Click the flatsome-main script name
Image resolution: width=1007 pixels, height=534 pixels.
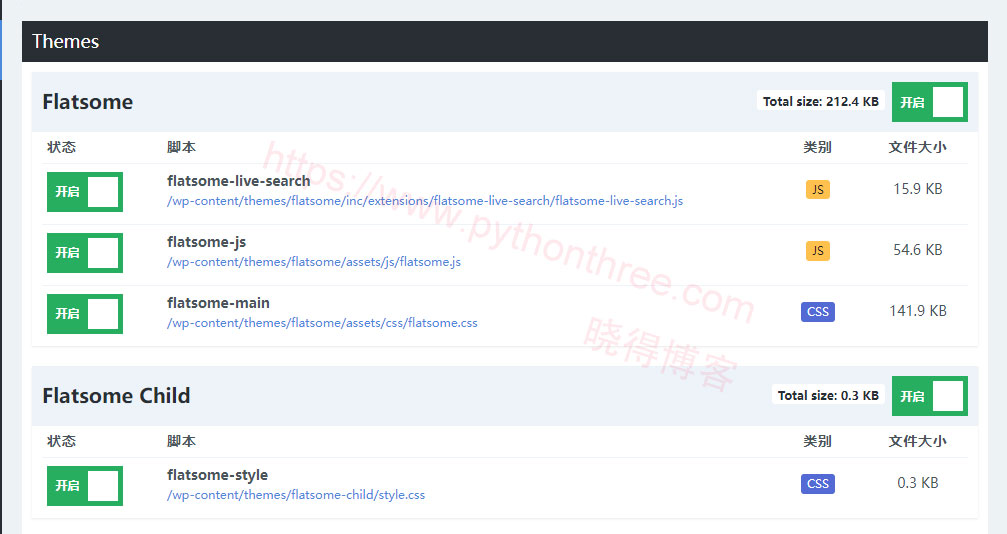[x=218, y=303]
